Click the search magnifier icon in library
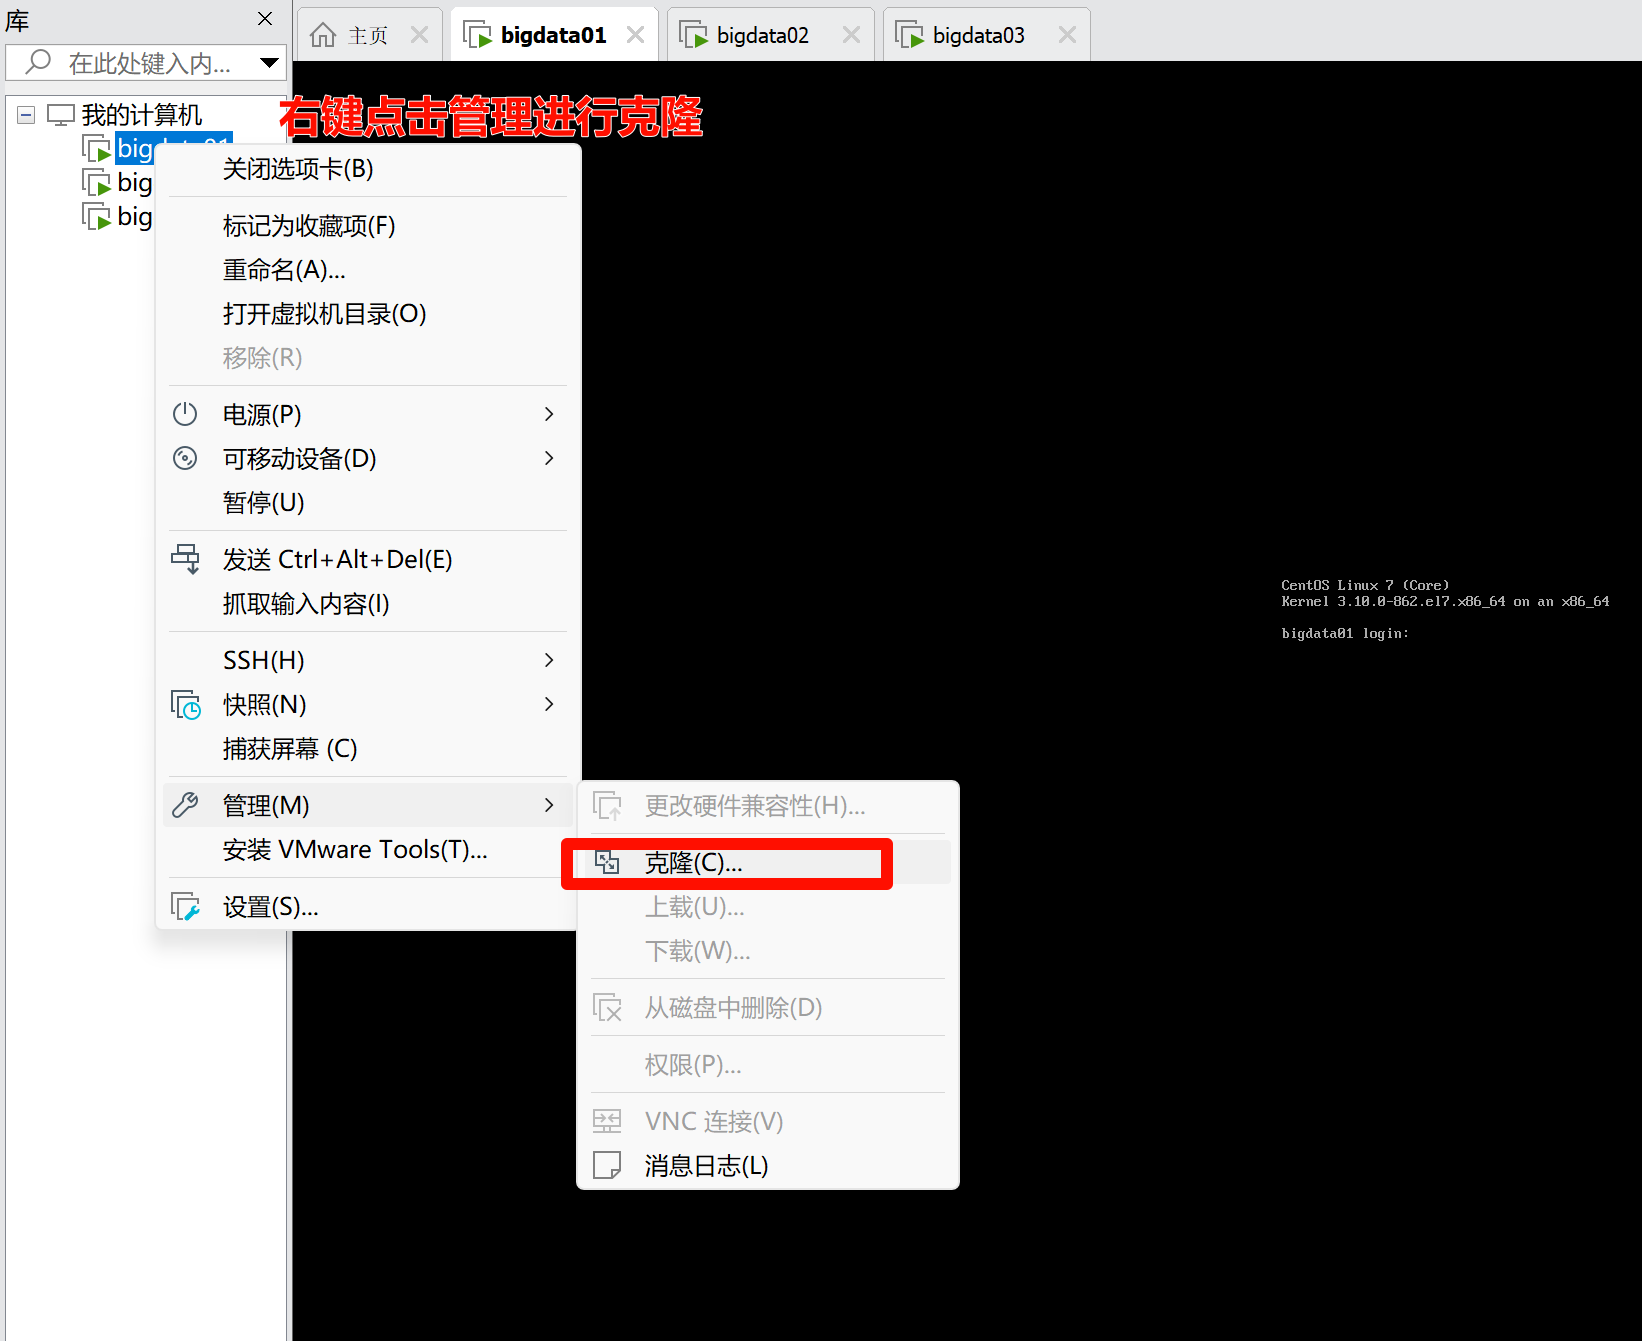This screenshot has width=1642, height=1341. [x=38, y=62]
